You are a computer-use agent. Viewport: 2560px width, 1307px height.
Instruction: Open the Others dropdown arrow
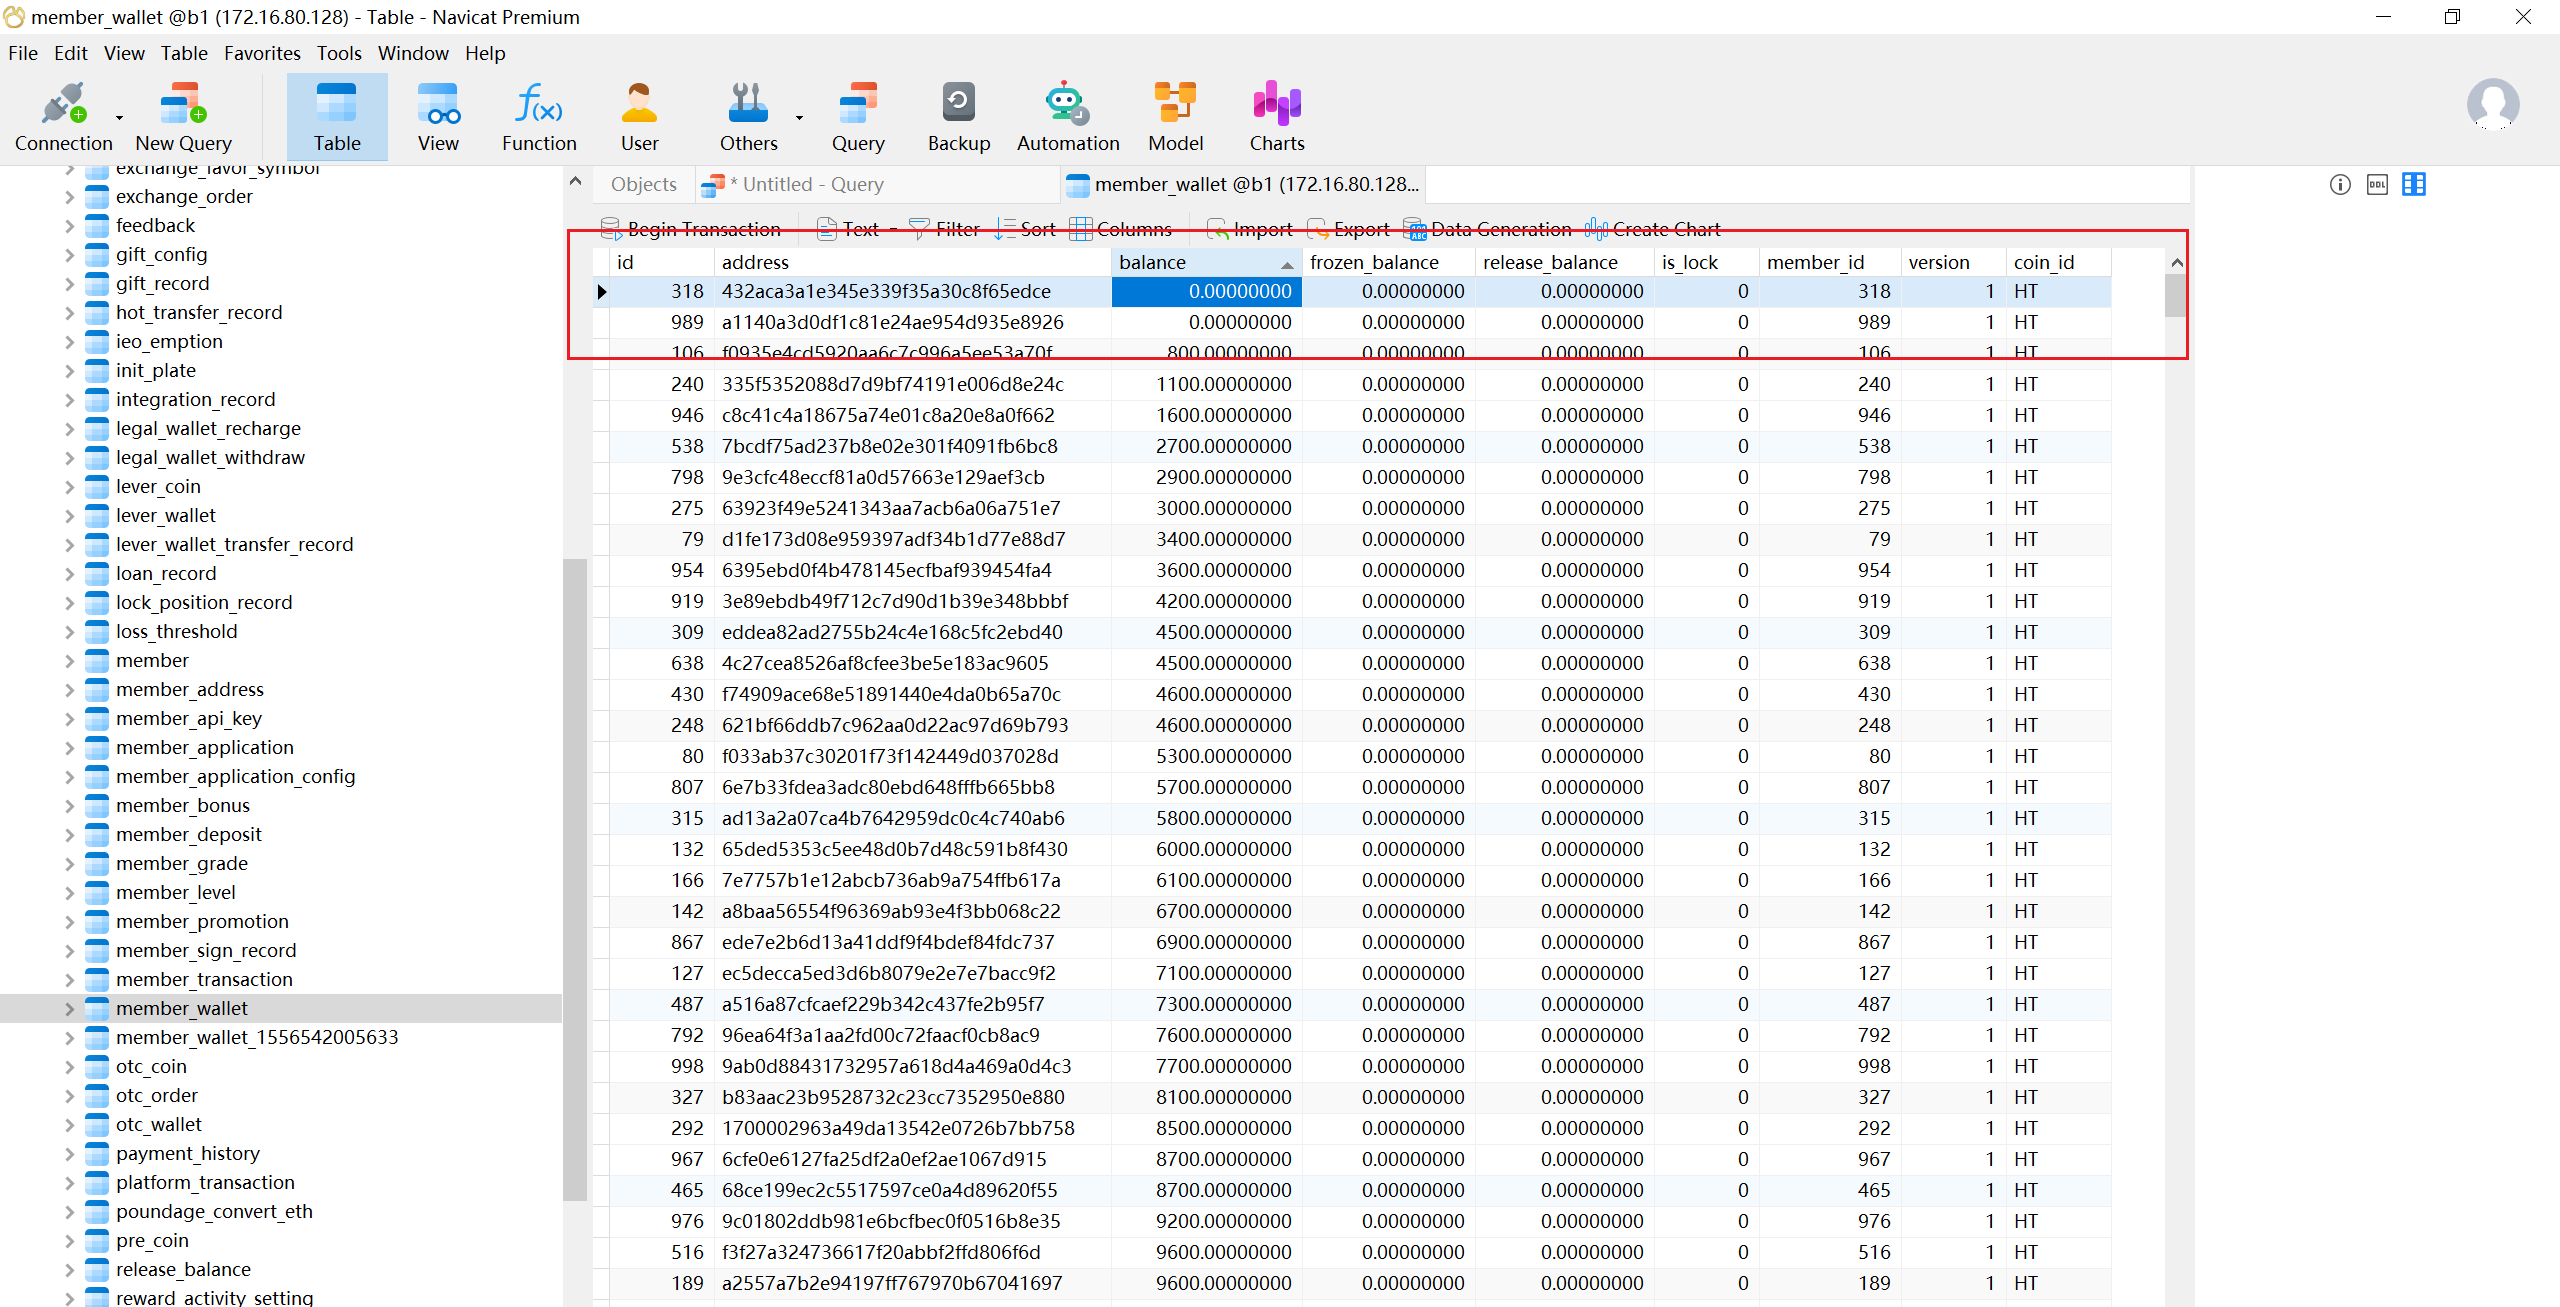click(799, 118)
